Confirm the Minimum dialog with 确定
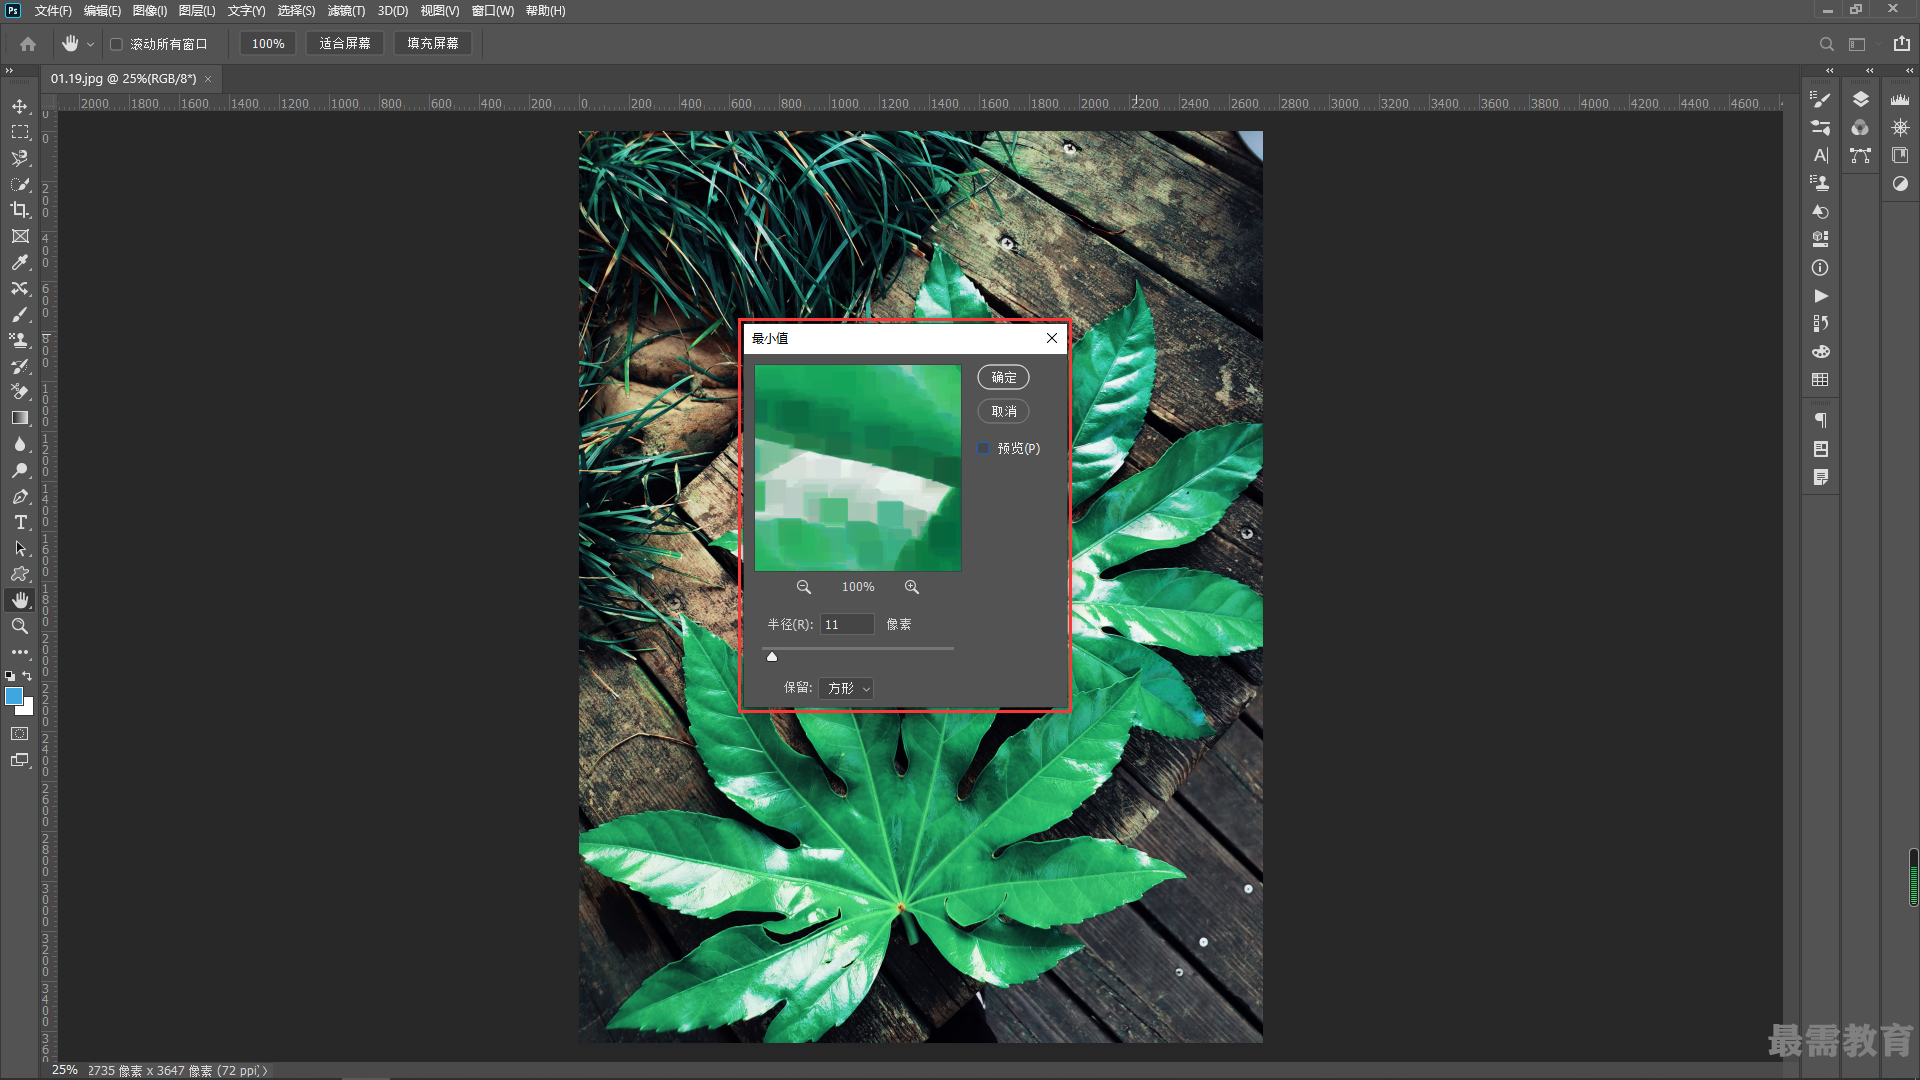Screen dimensions: 1920x1080 1003,377
